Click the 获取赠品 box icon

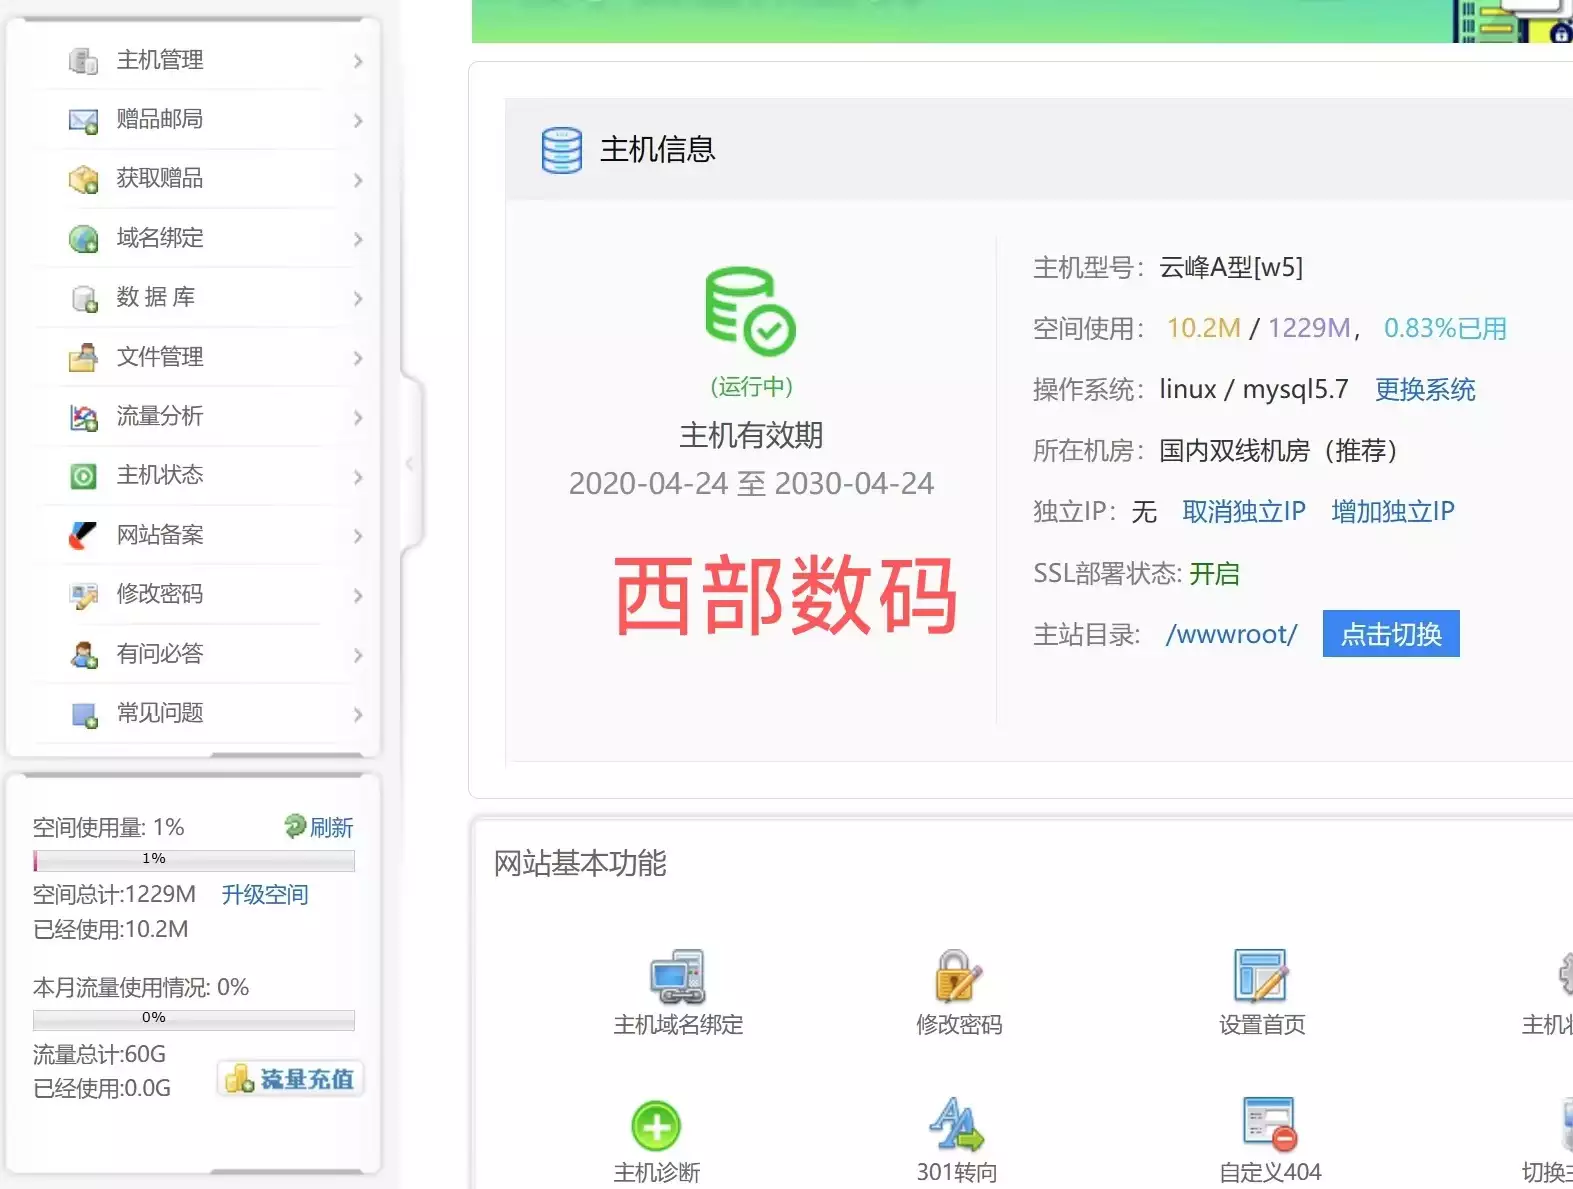click(x=83, y=180)
